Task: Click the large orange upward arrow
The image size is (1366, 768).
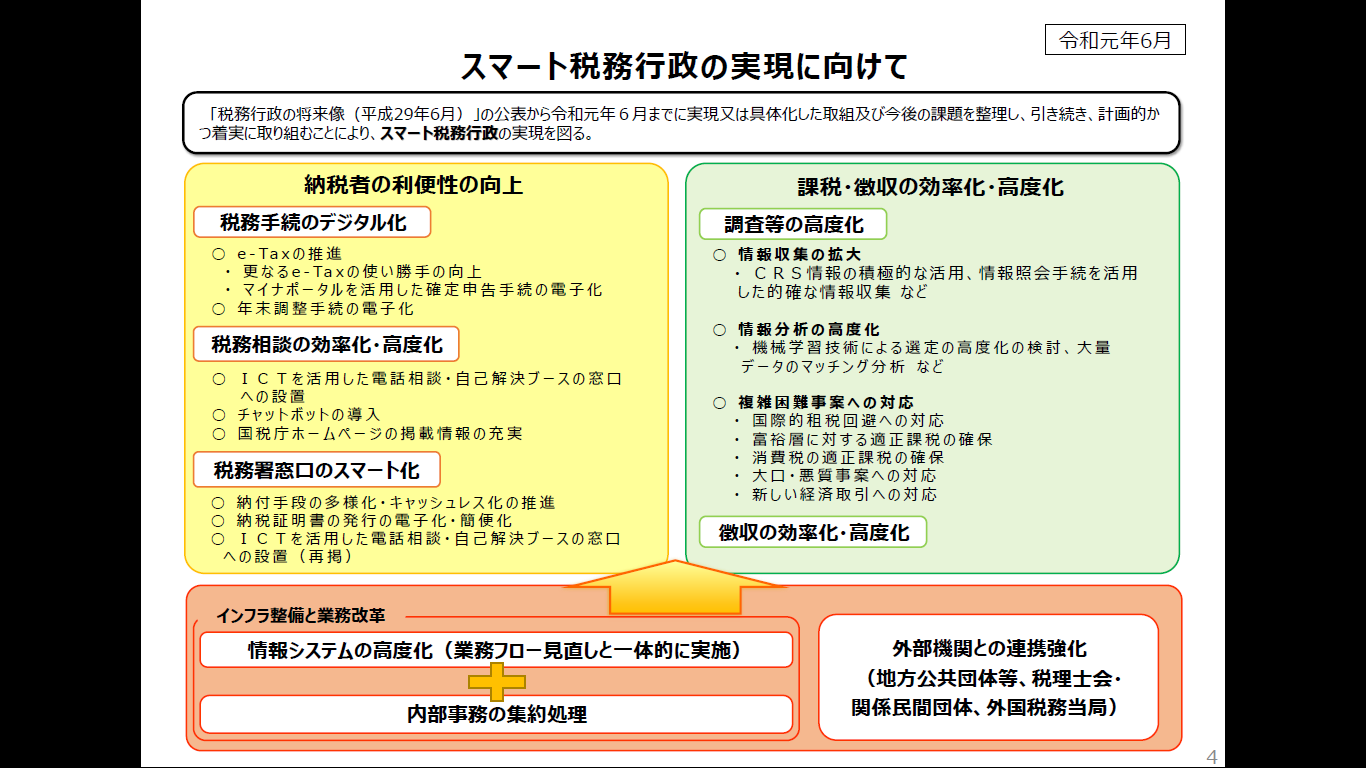Action: click(674, 587)
